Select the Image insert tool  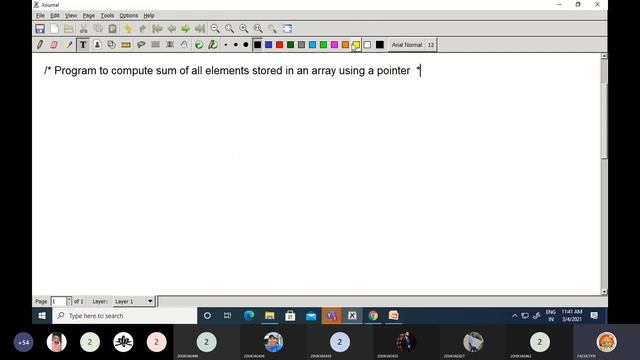point(97,44)
